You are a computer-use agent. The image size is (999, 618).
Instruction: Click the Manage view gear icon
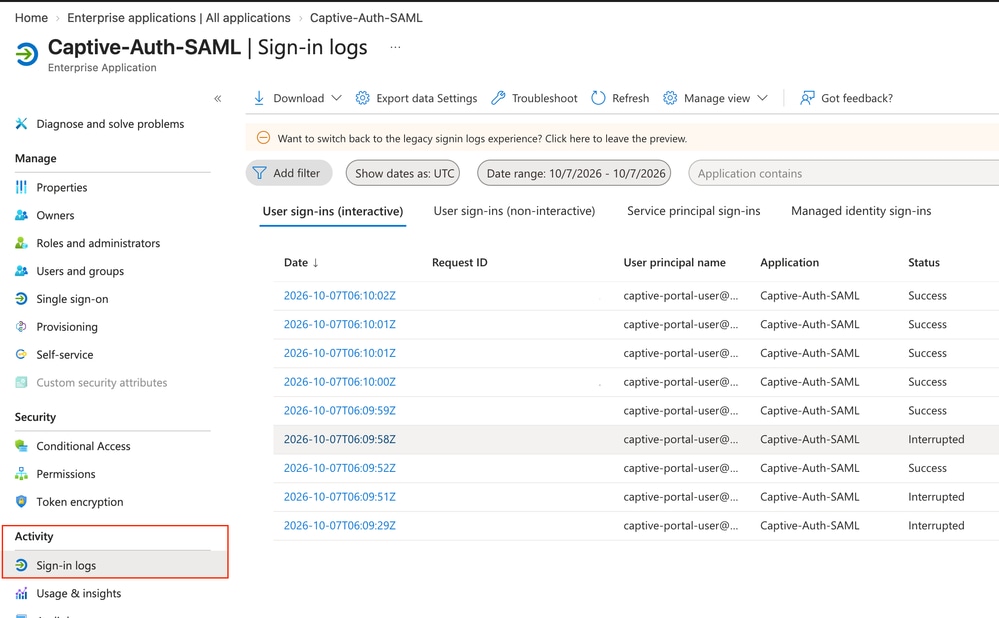670,98
